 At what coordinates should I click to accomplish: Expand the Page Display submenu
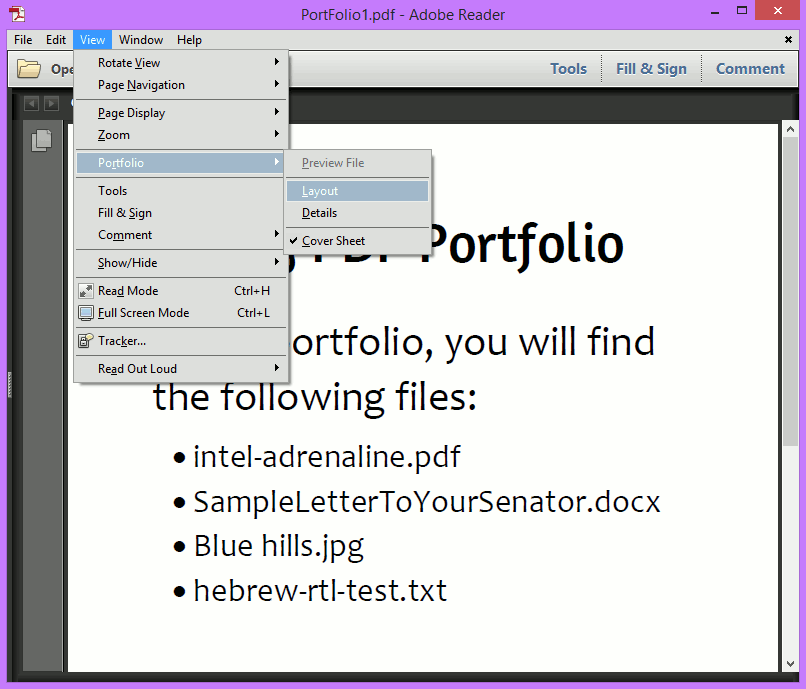181,113
